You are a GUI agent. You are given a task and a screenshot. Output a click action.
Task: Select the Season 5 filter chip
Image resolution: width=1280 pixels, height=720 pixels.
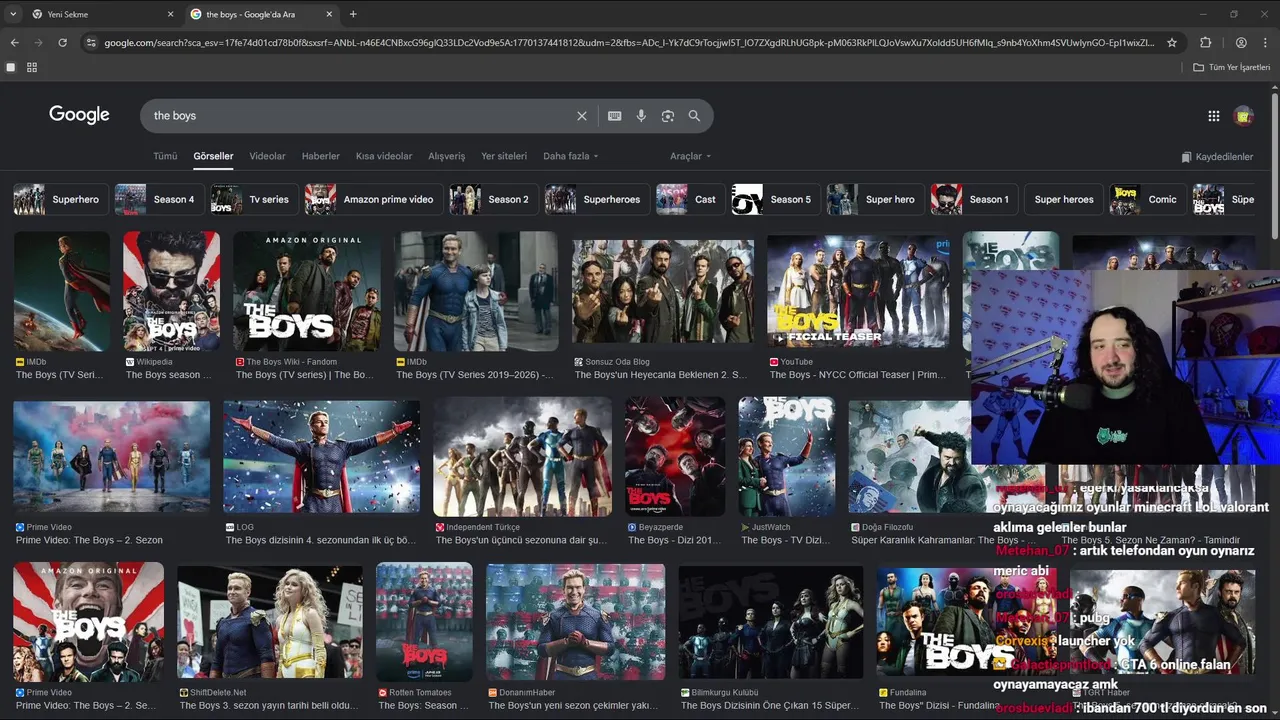point(775,199)
